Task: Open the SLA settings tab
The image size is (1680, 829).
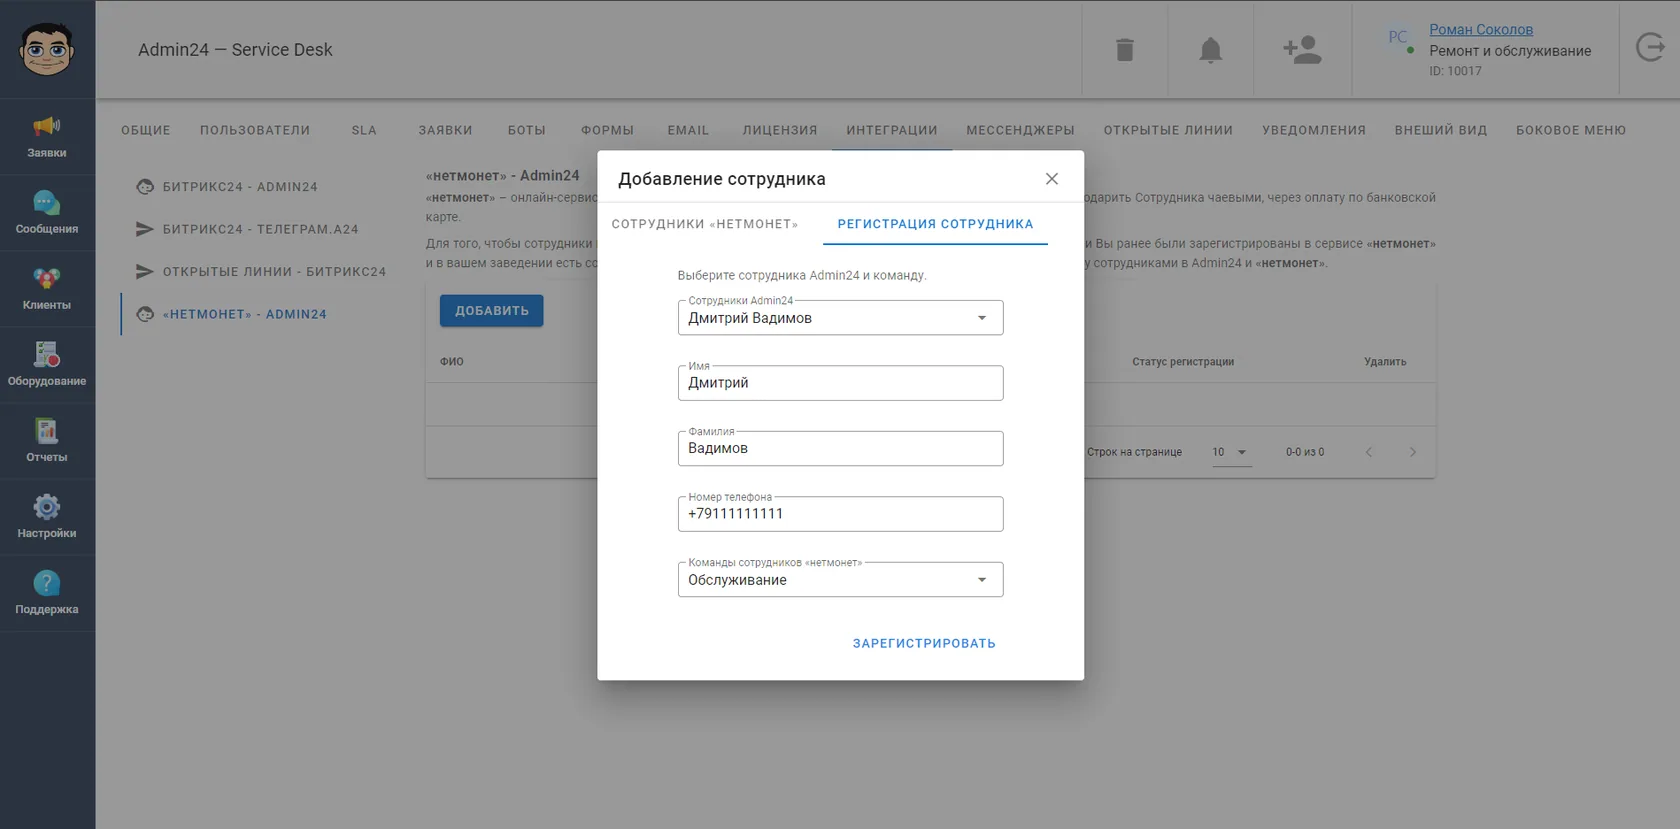Action: tap(364, 130)
